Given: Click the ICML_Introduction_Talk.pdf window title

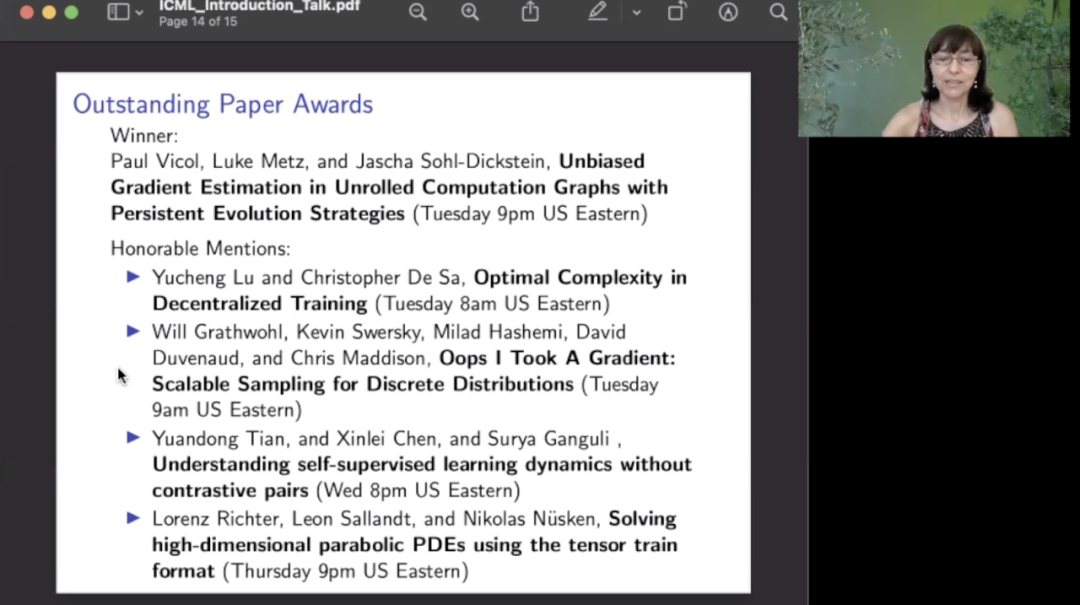Looking at the screenshot, I should tap(259, 6).
